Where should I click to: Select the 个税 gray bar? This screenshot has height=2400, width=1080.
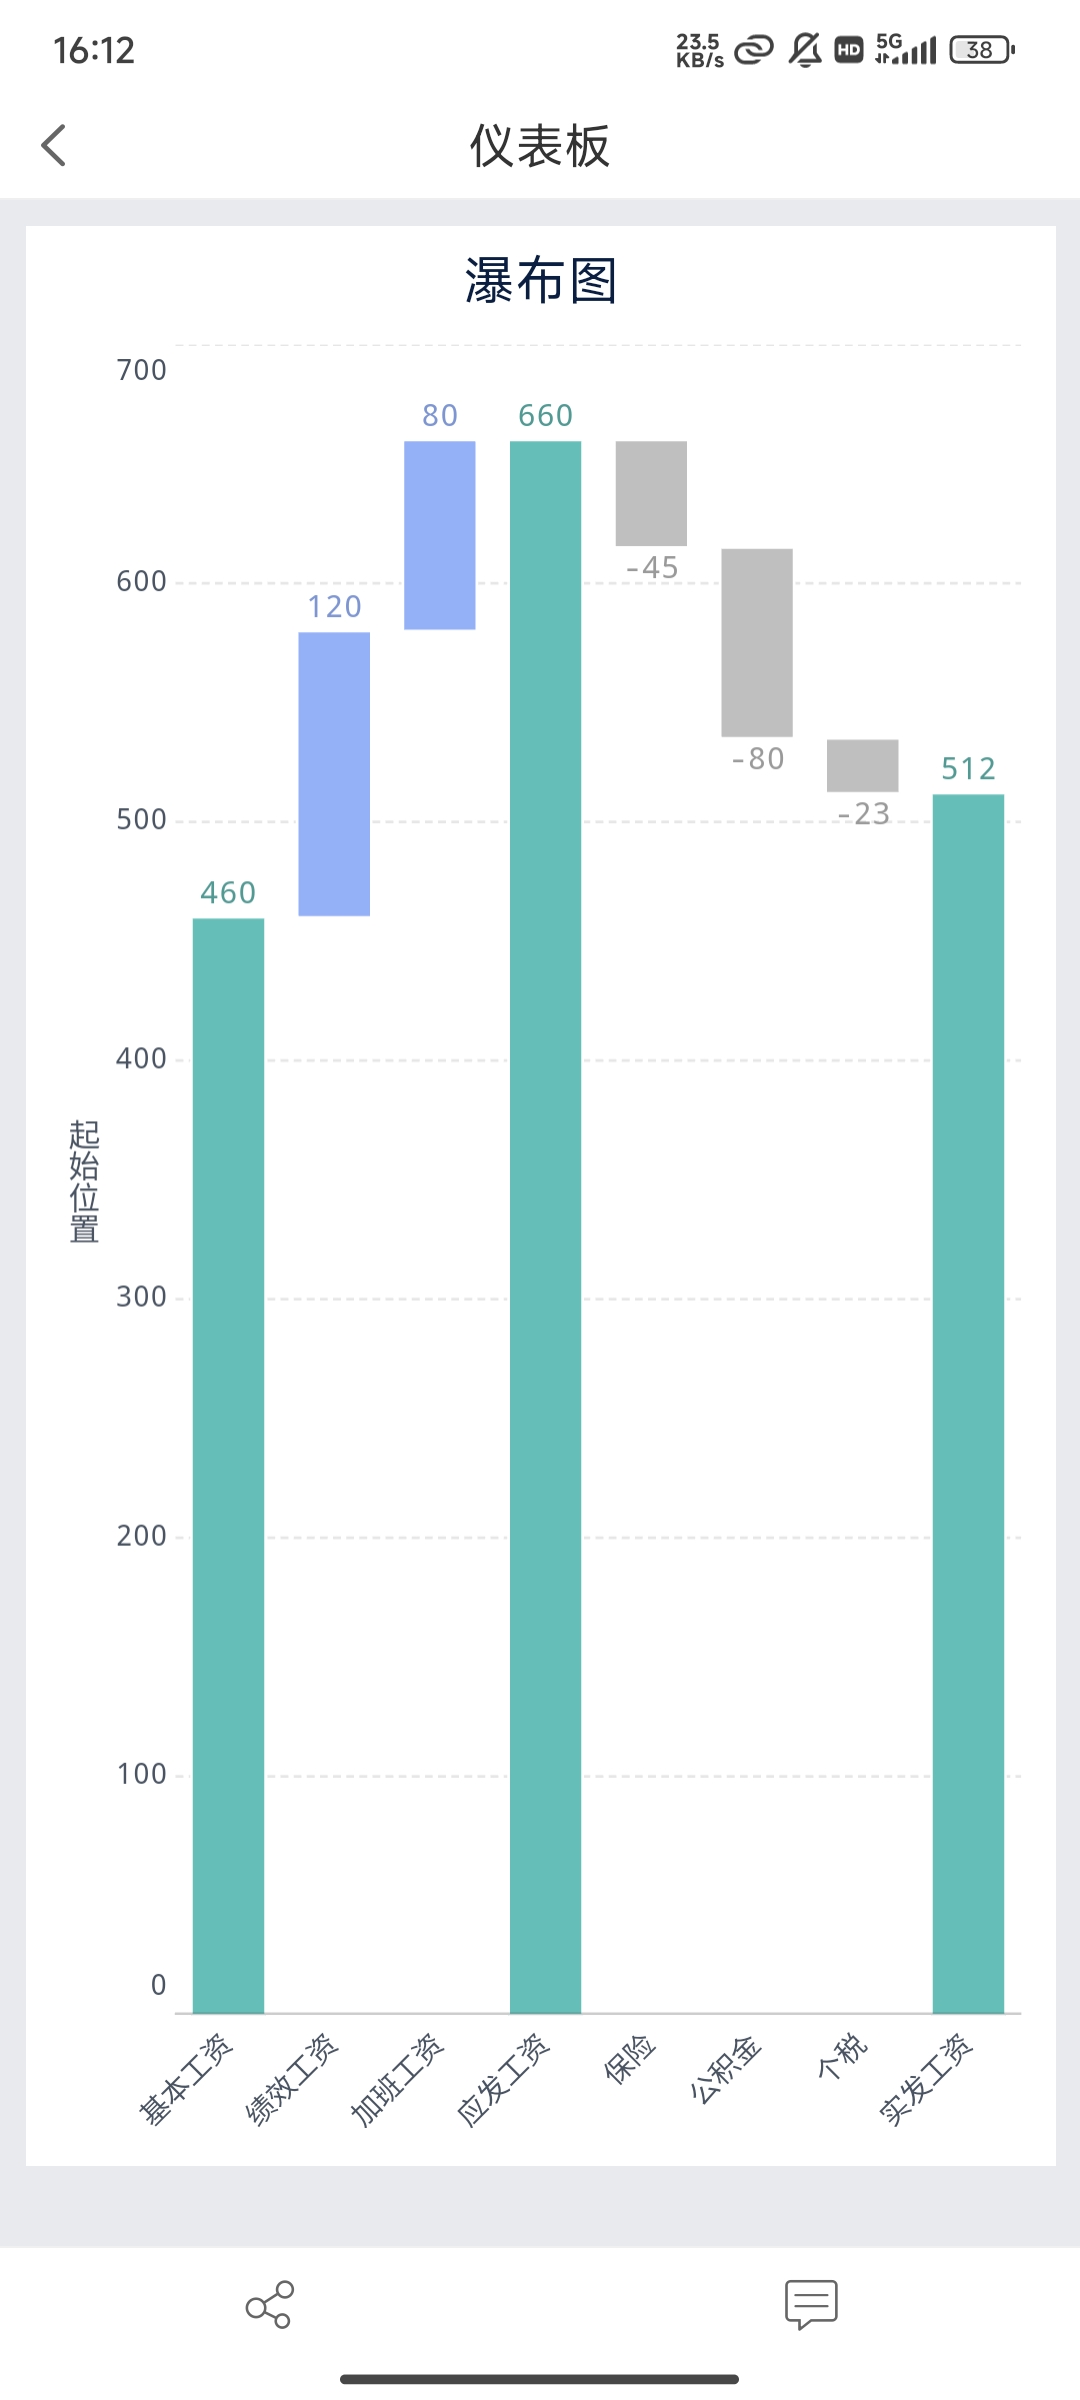click(862, 765)
